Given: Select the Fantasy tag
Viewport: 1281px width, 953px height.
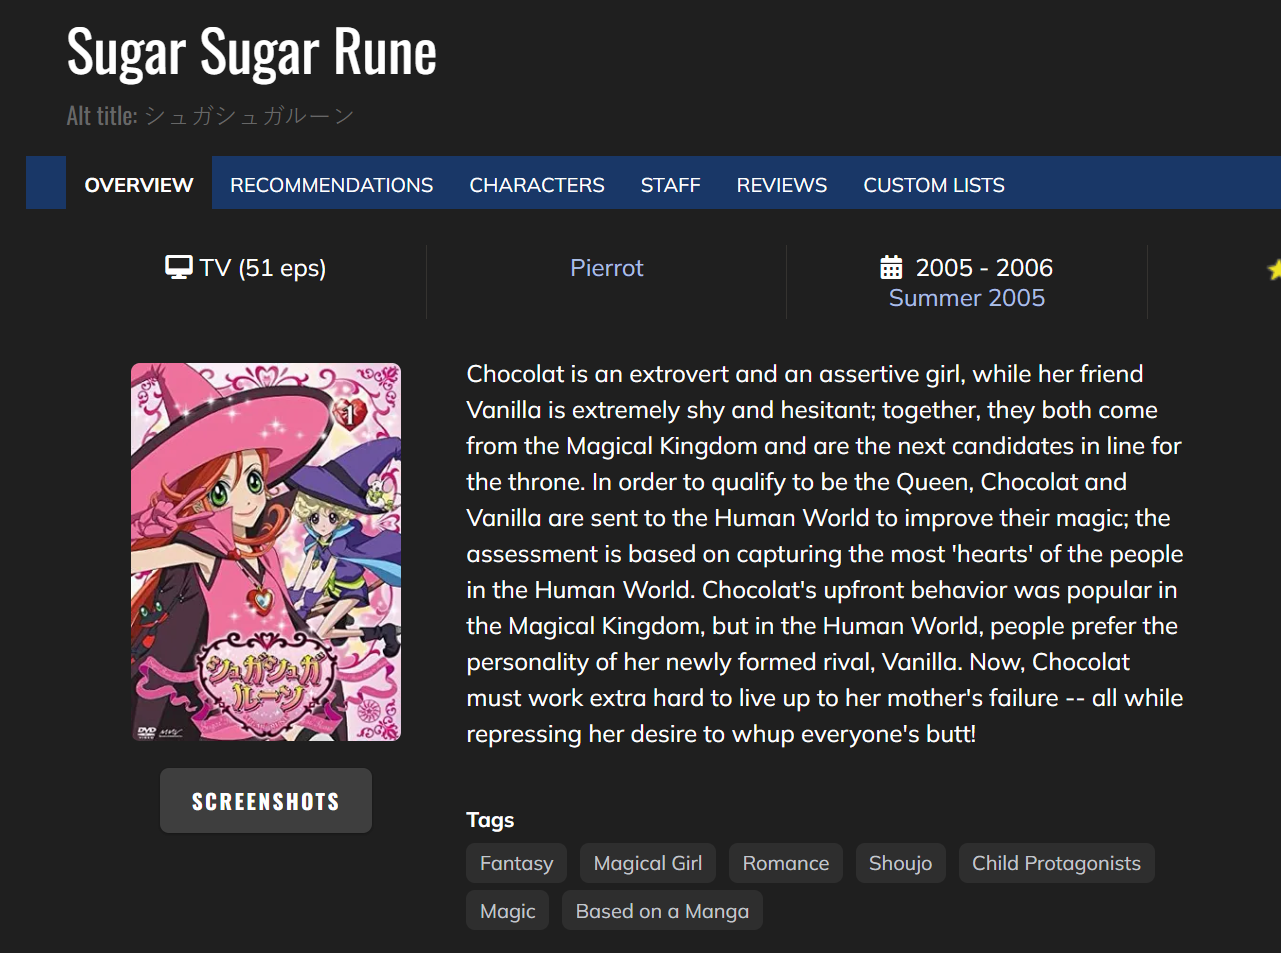Looking at the screenshot, I should [516, 863].
